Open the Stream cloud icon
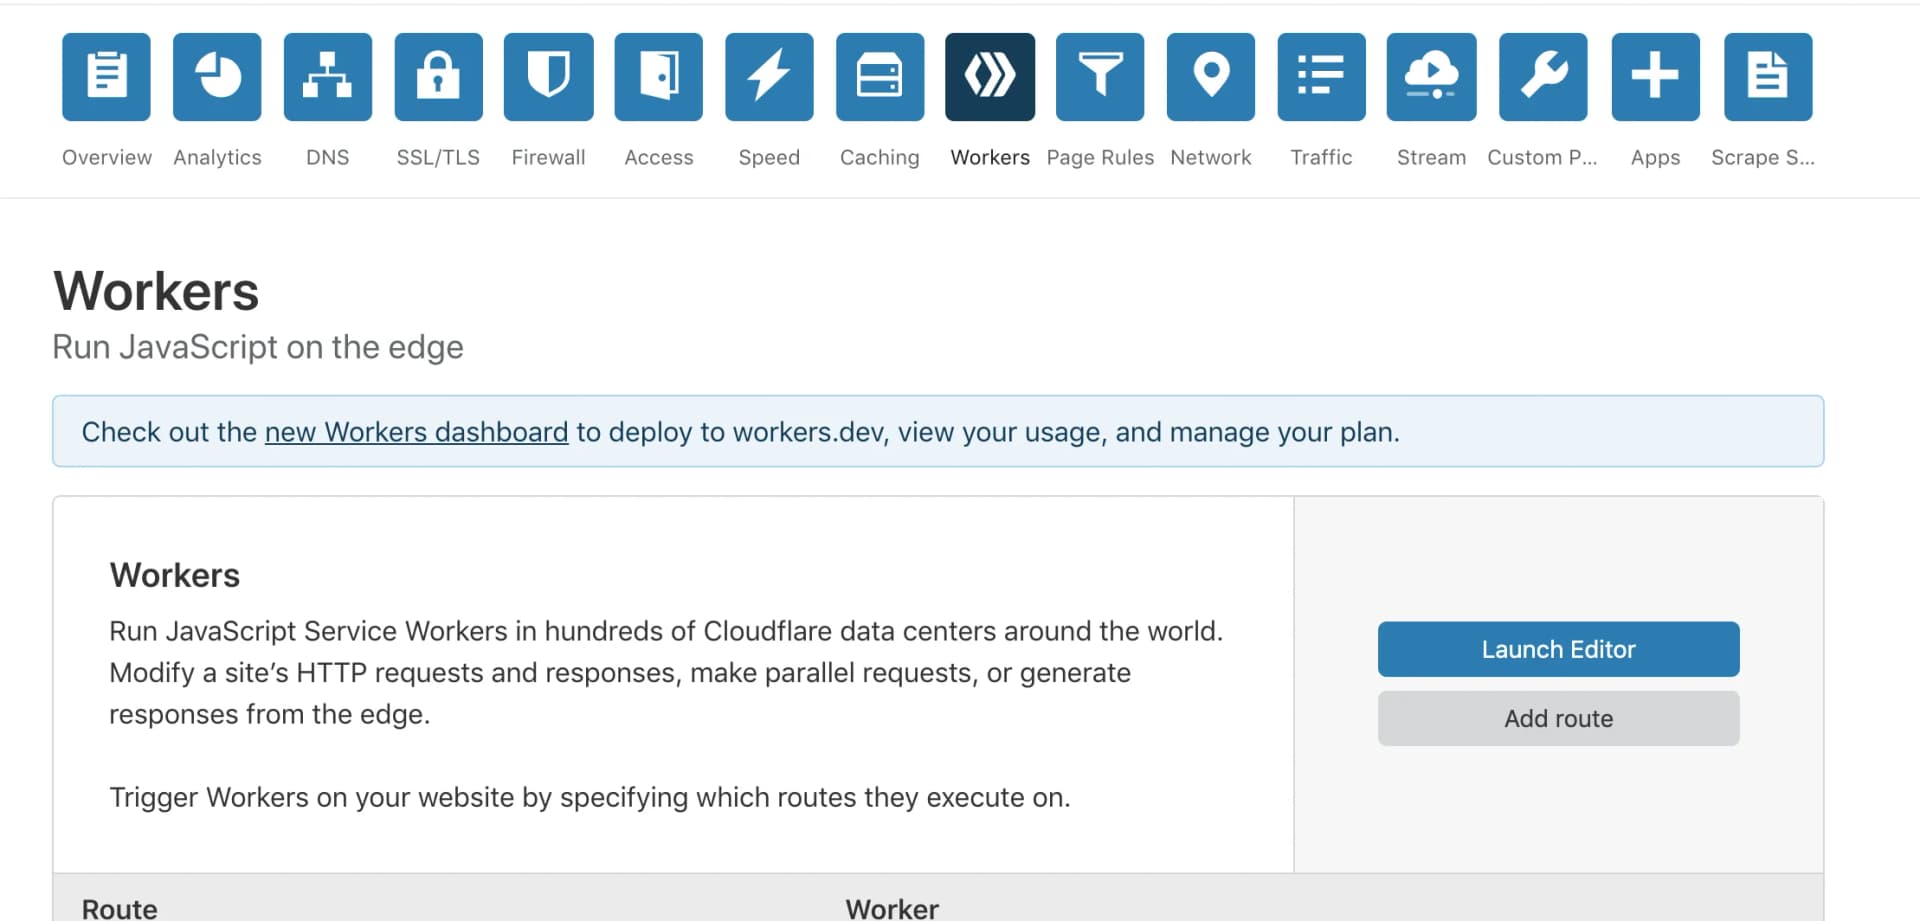This screenshot has width=1920, height=921. pyautogui.click(x=1431, y=76)
